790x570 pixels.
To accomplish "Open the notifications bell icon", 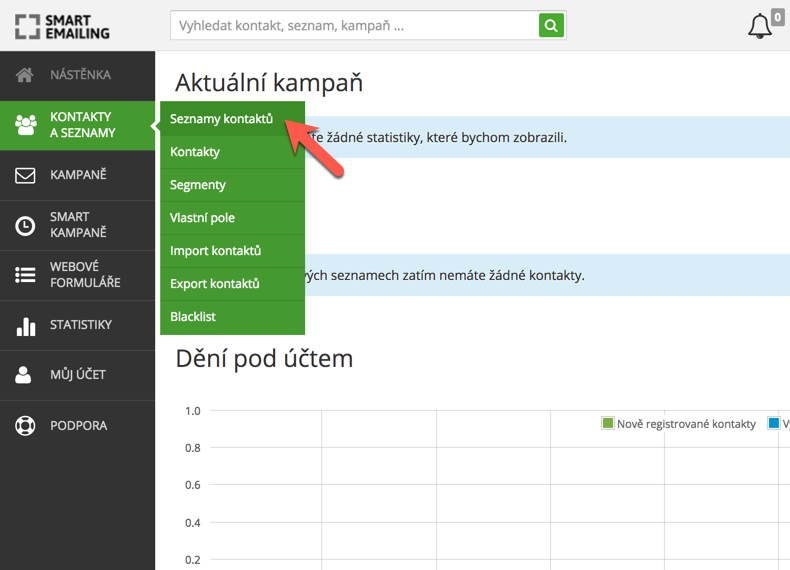I will (760, 26).
